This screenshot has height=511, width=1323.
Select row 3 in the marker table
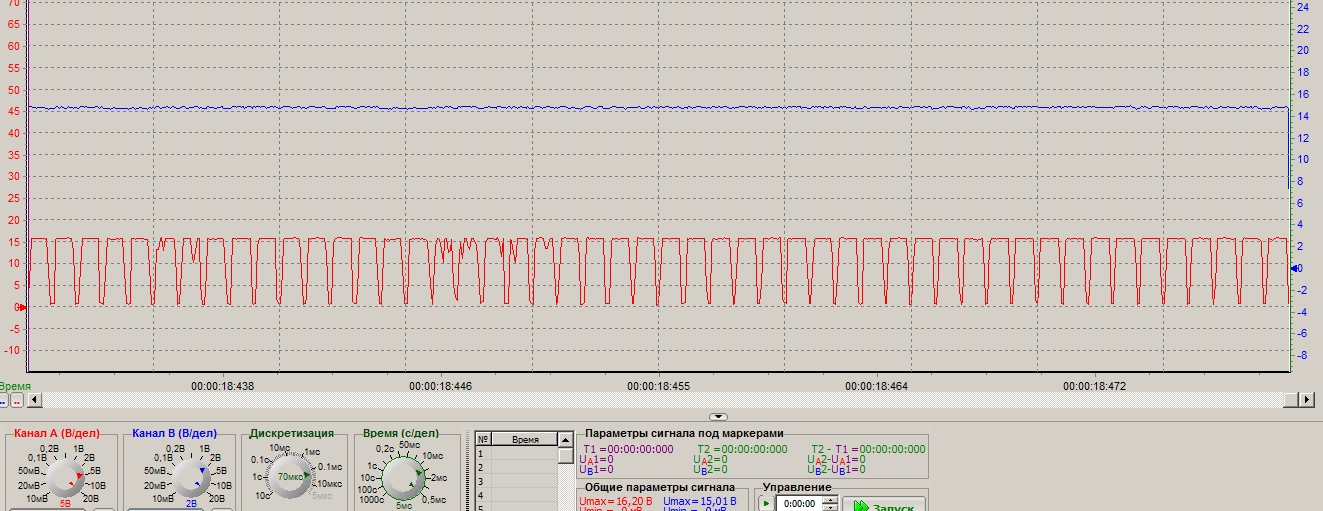(x=517, y=481)
